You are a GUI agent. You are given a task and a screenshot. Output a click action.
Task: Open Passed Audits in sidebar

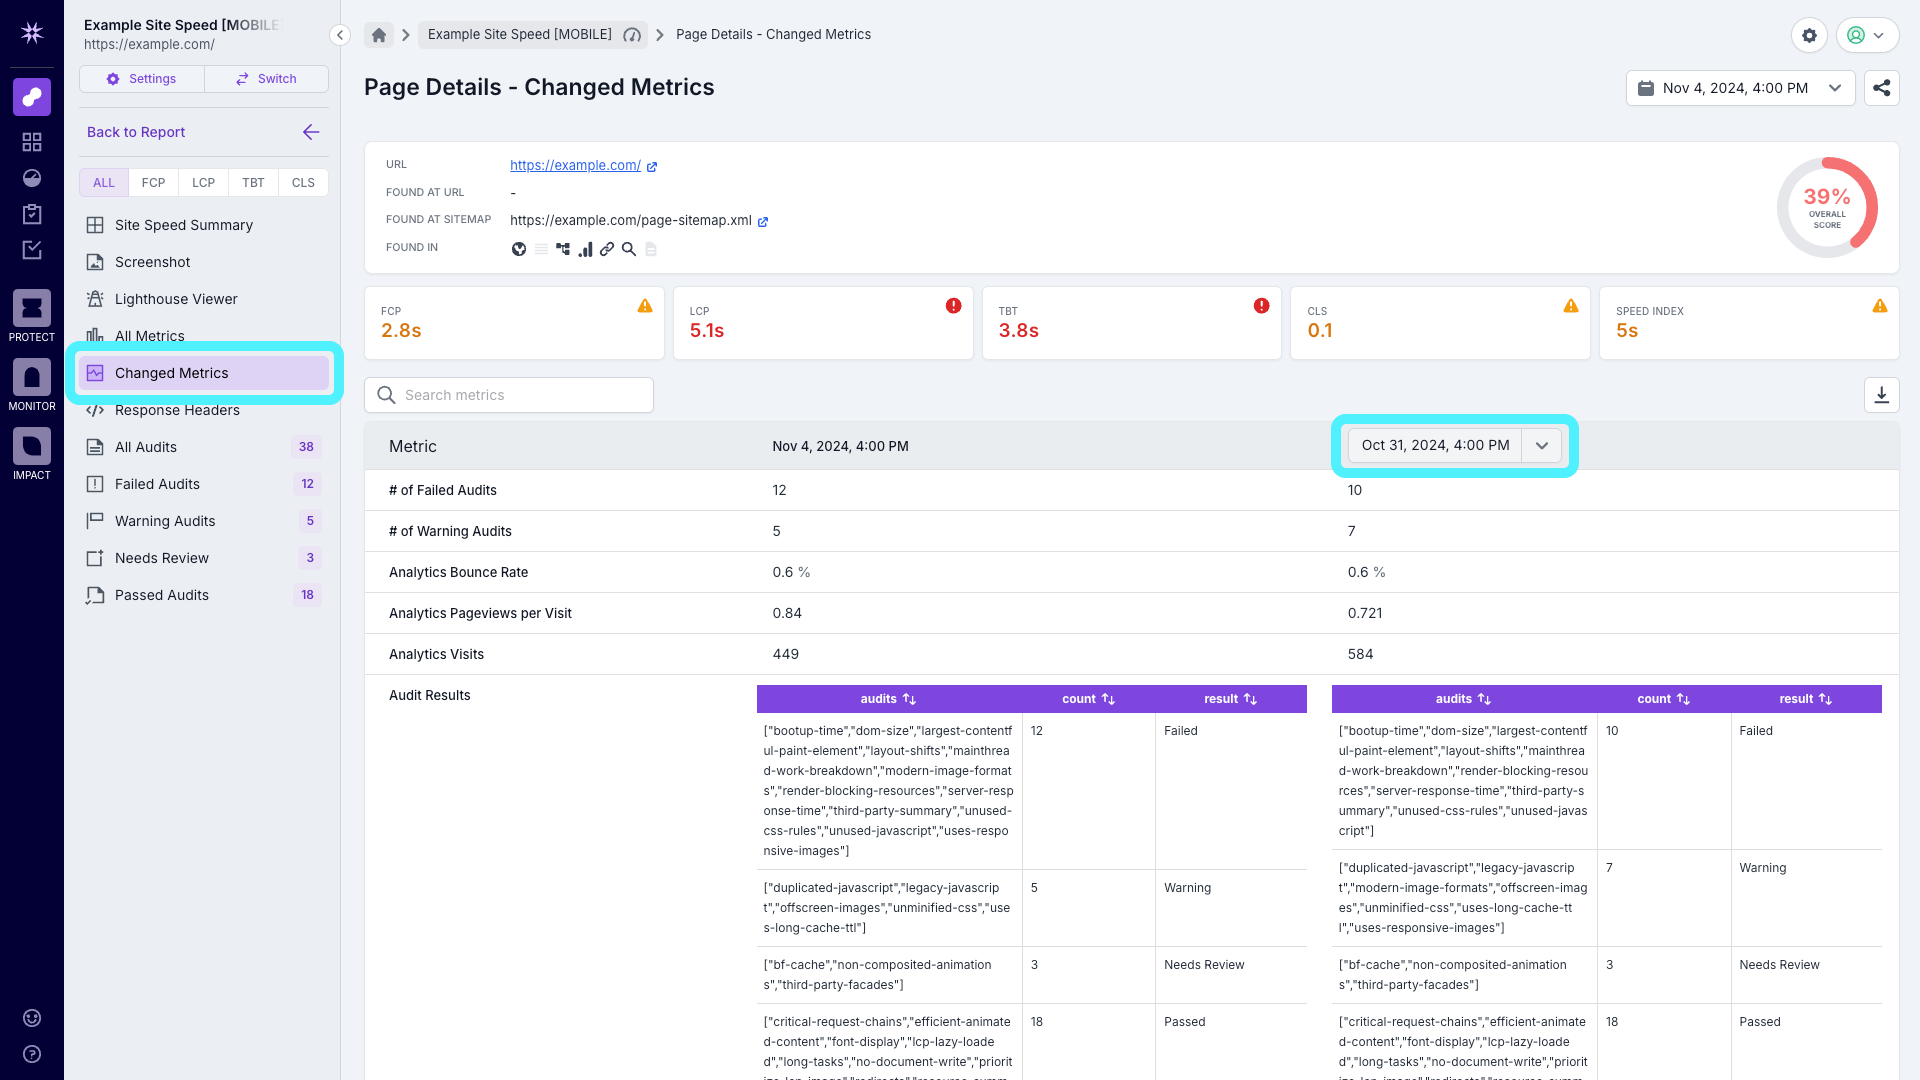tap(204, 595)
